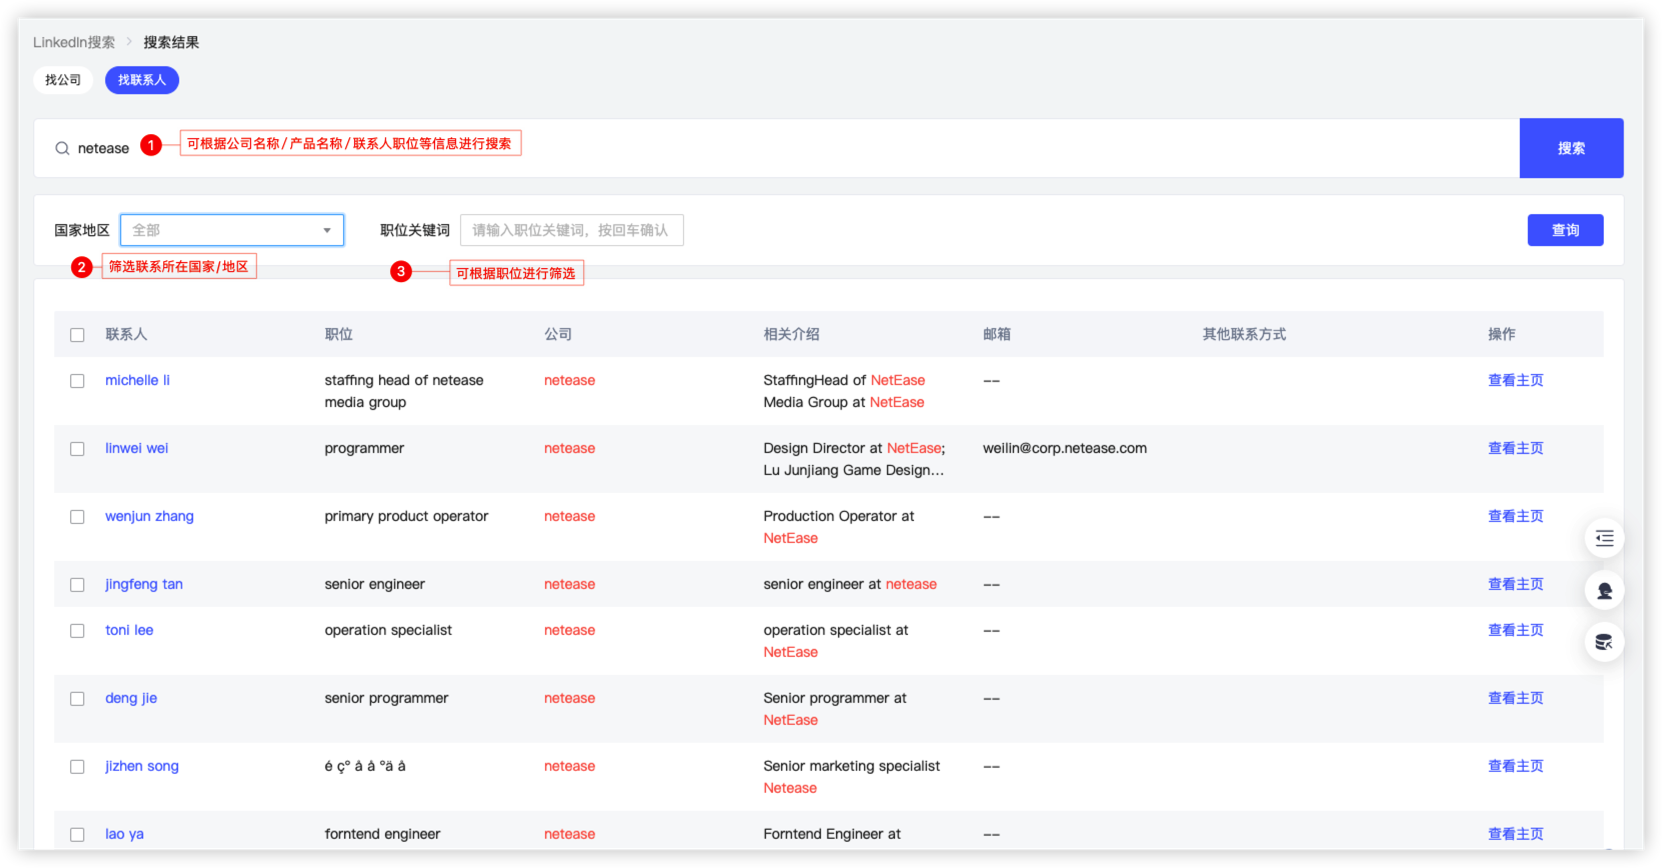The image size is (1662, 868).
Task: Click the 联系人 column header
Action: (126, 334)
